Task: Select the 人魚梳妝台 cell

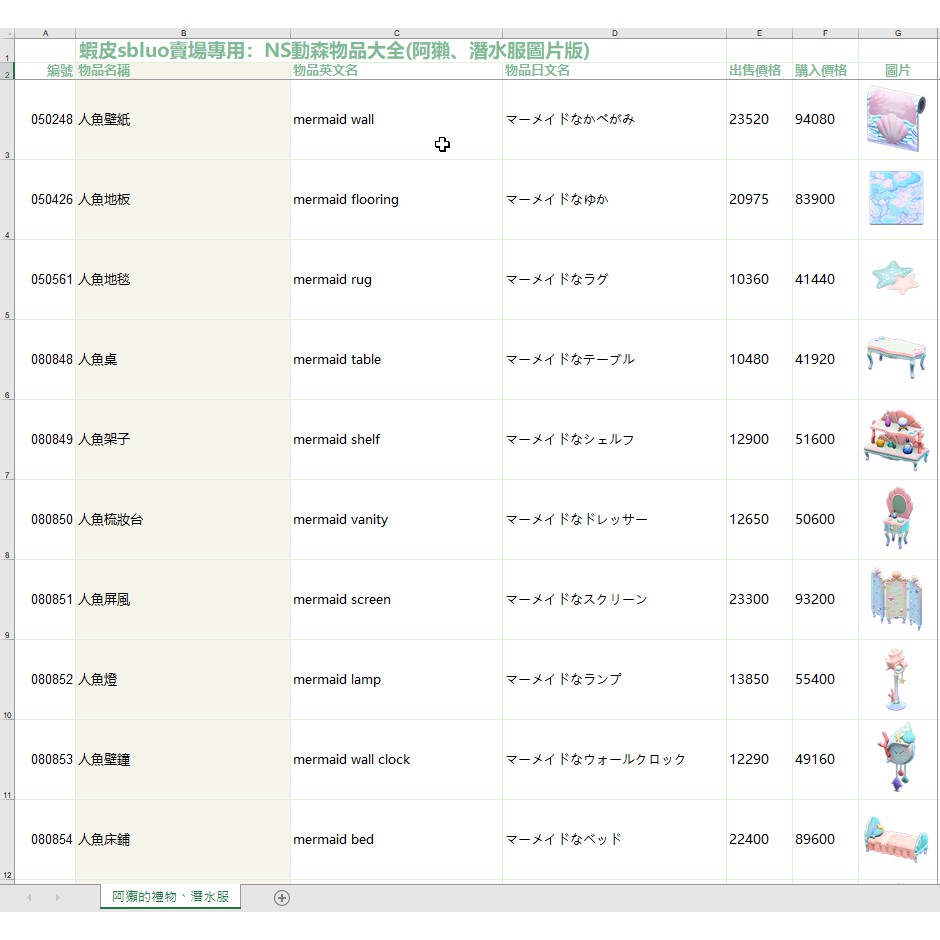Action: pos(183,520)
